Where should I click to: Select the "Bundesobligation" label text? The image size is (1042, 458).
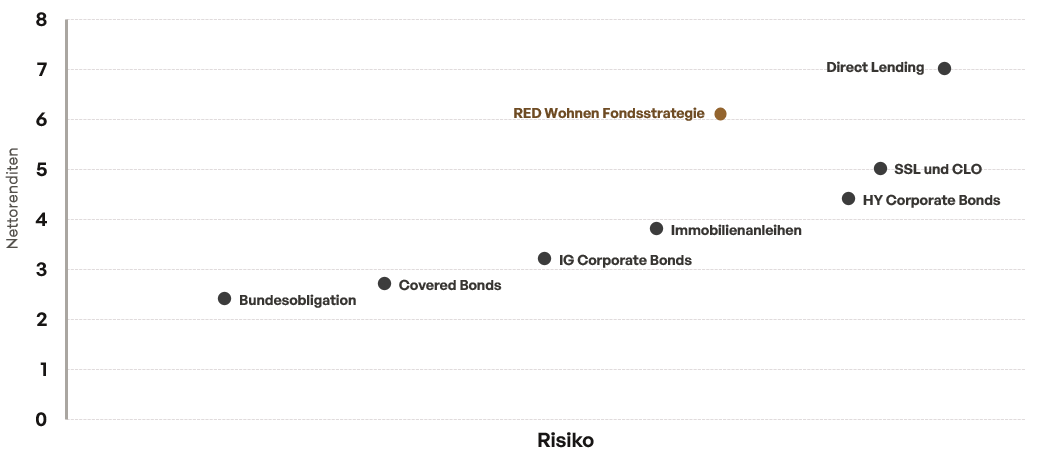pos(297,301)
